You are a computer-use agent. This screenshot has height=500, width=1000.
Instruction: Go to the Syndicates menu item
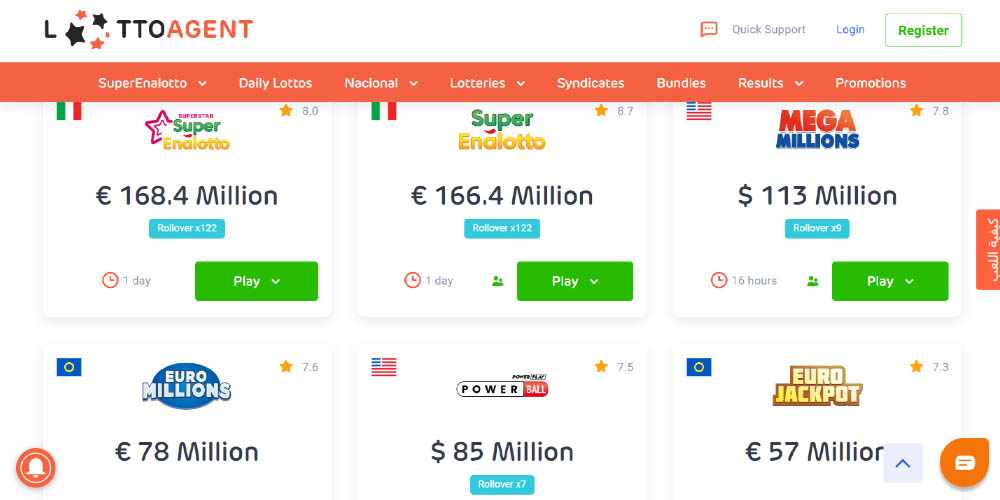point(590,83)
